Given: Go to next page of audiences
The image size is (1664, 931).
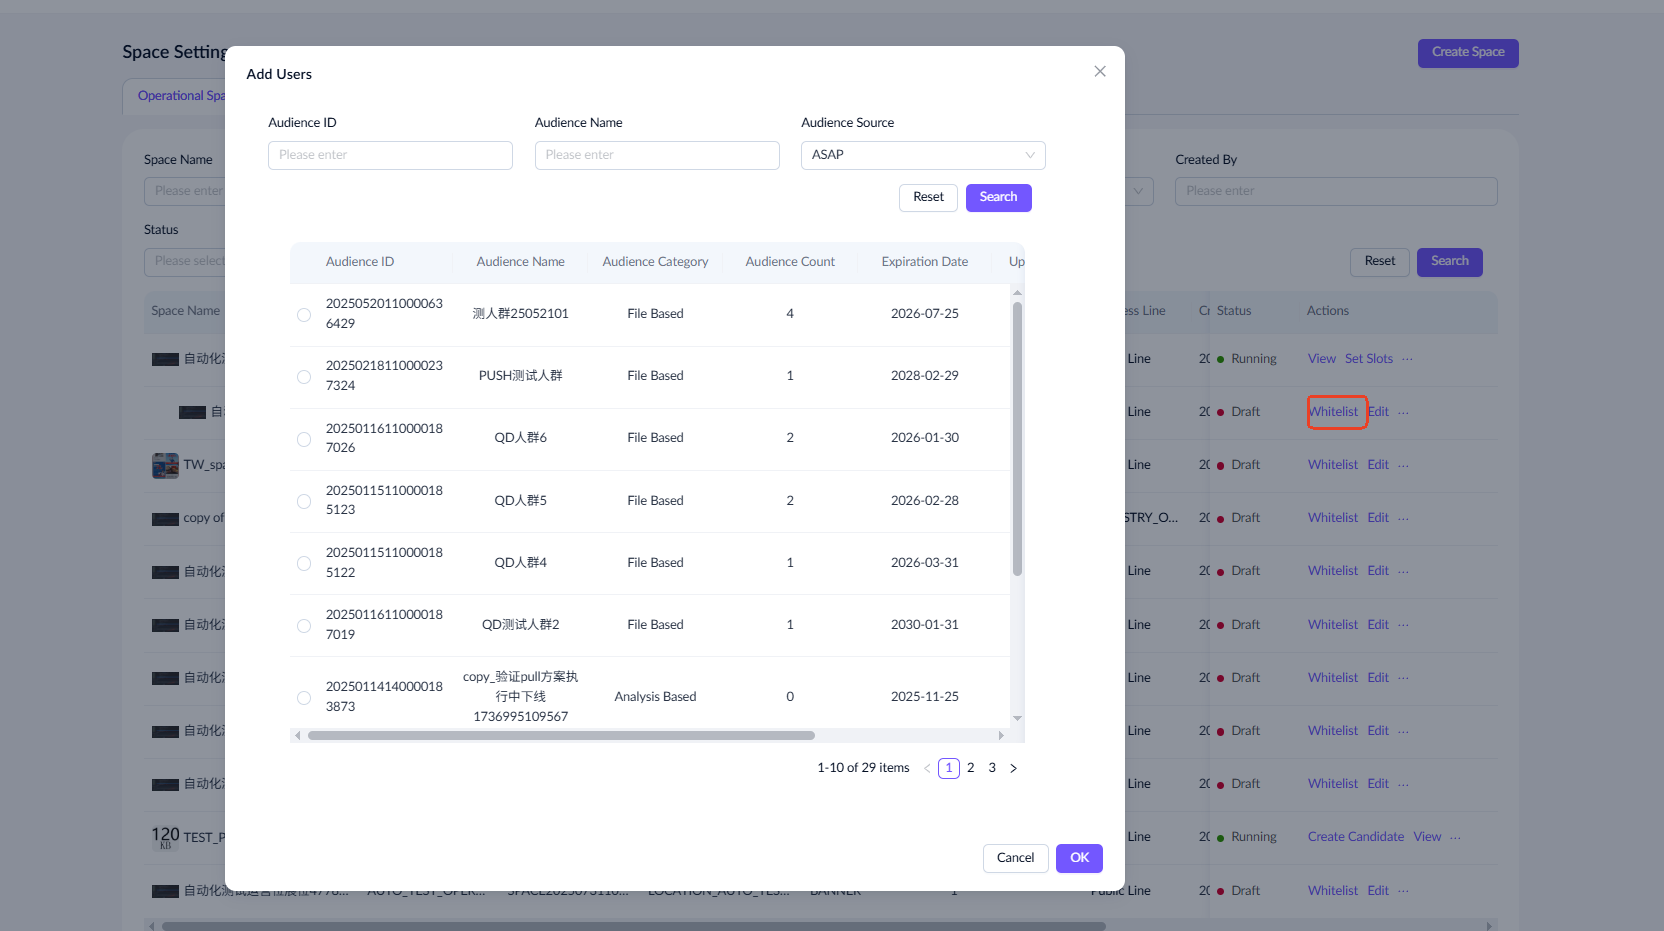Looking at the screenshot, I should [1013, 768].
